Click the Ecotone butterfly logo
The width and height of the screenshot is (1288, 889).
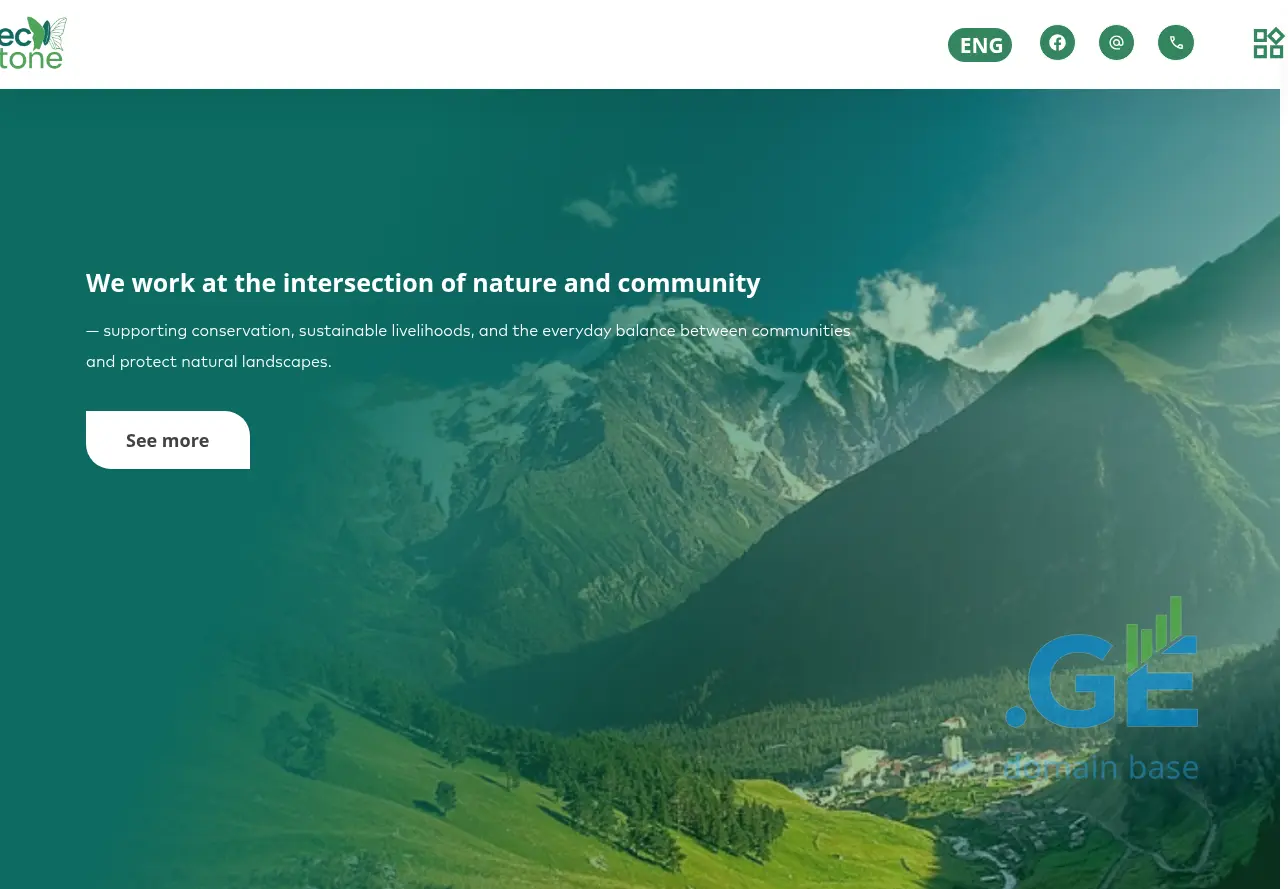33,43
